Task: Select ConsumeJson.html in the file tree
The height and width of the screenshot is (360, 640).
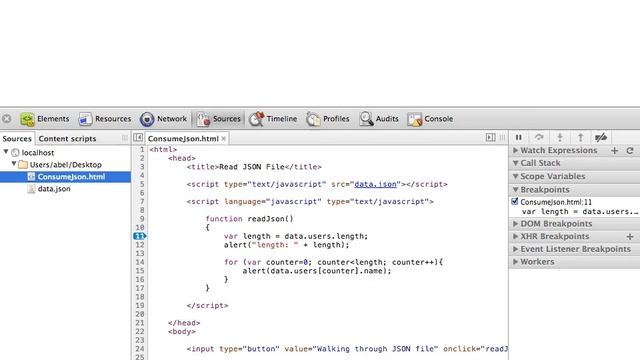Action: [x=65, y=177]
